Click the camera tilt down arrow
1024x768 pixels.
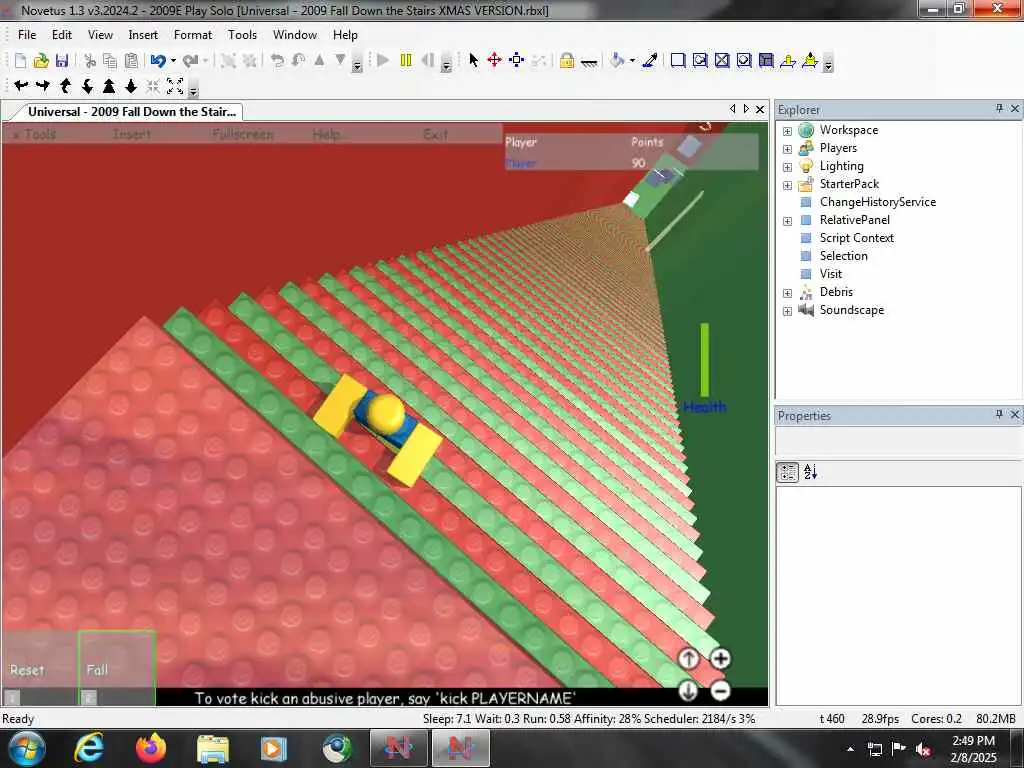[87, 86]
